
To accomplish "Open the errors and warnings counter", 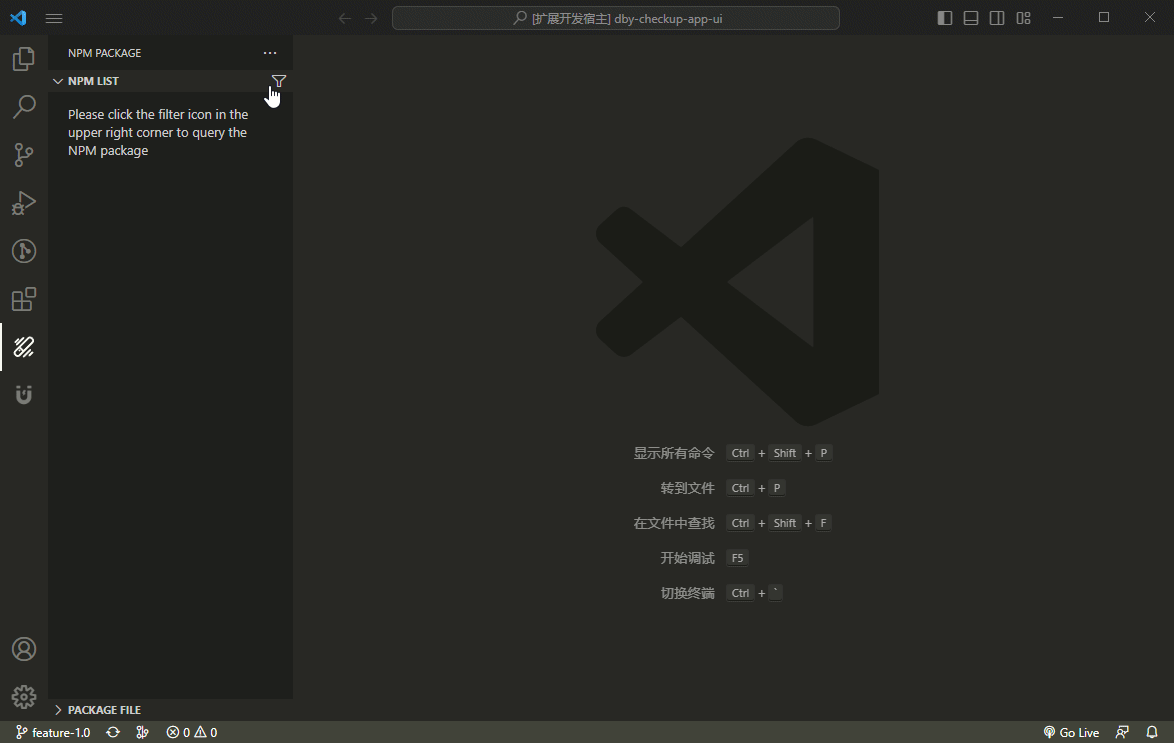I will 192,733.
